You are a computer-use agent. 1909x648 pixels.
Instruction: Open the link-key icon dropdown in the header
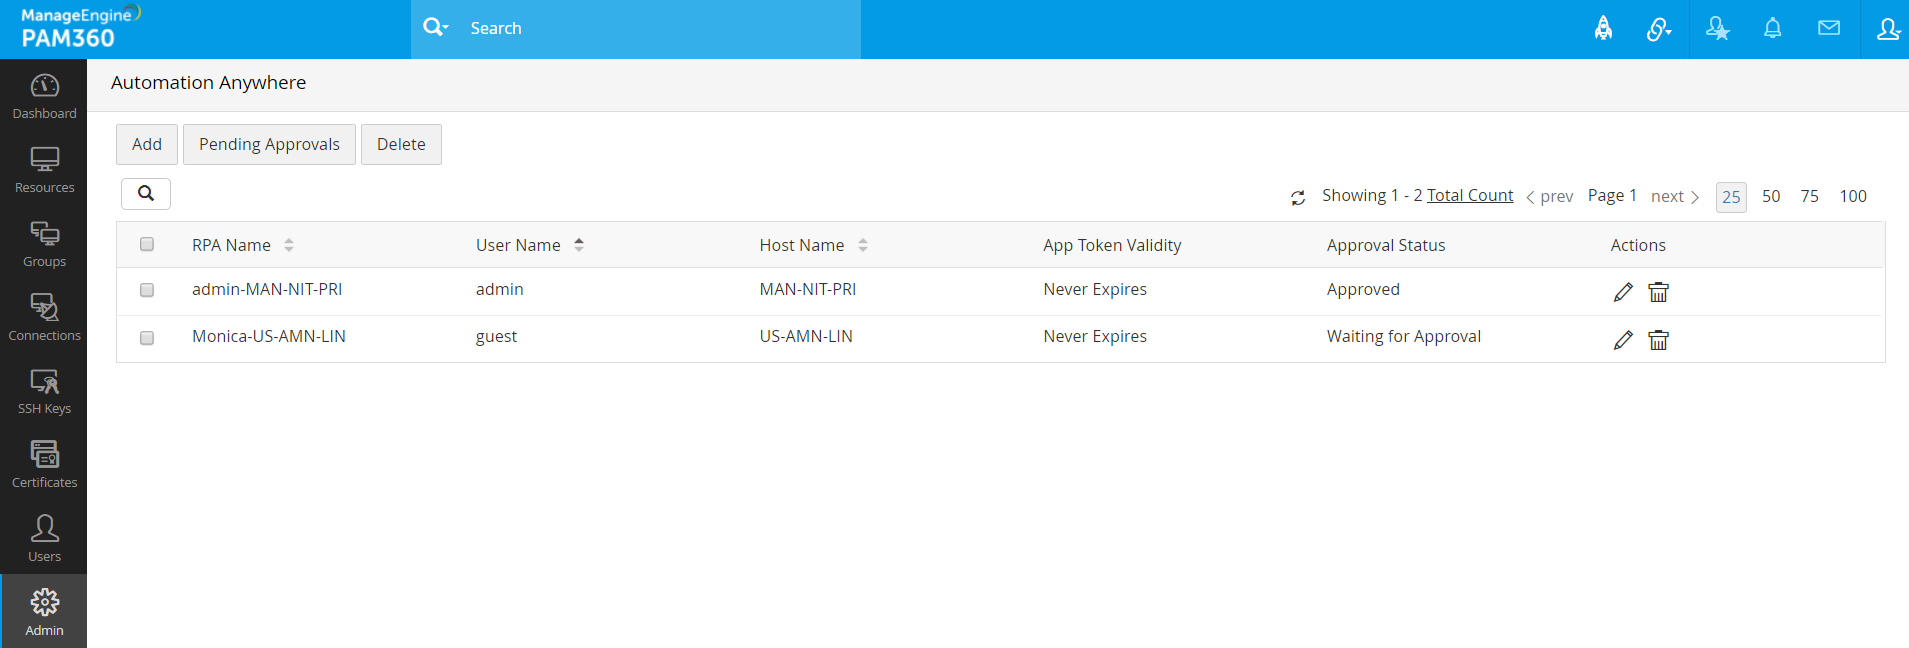1659,29
